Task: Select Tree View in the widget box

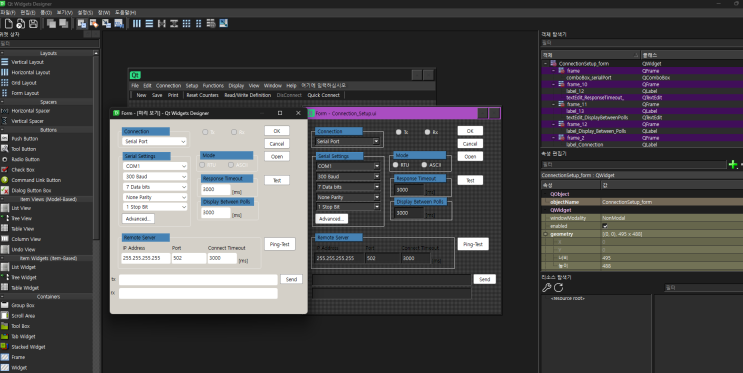Action: click(x=21, y=218)
